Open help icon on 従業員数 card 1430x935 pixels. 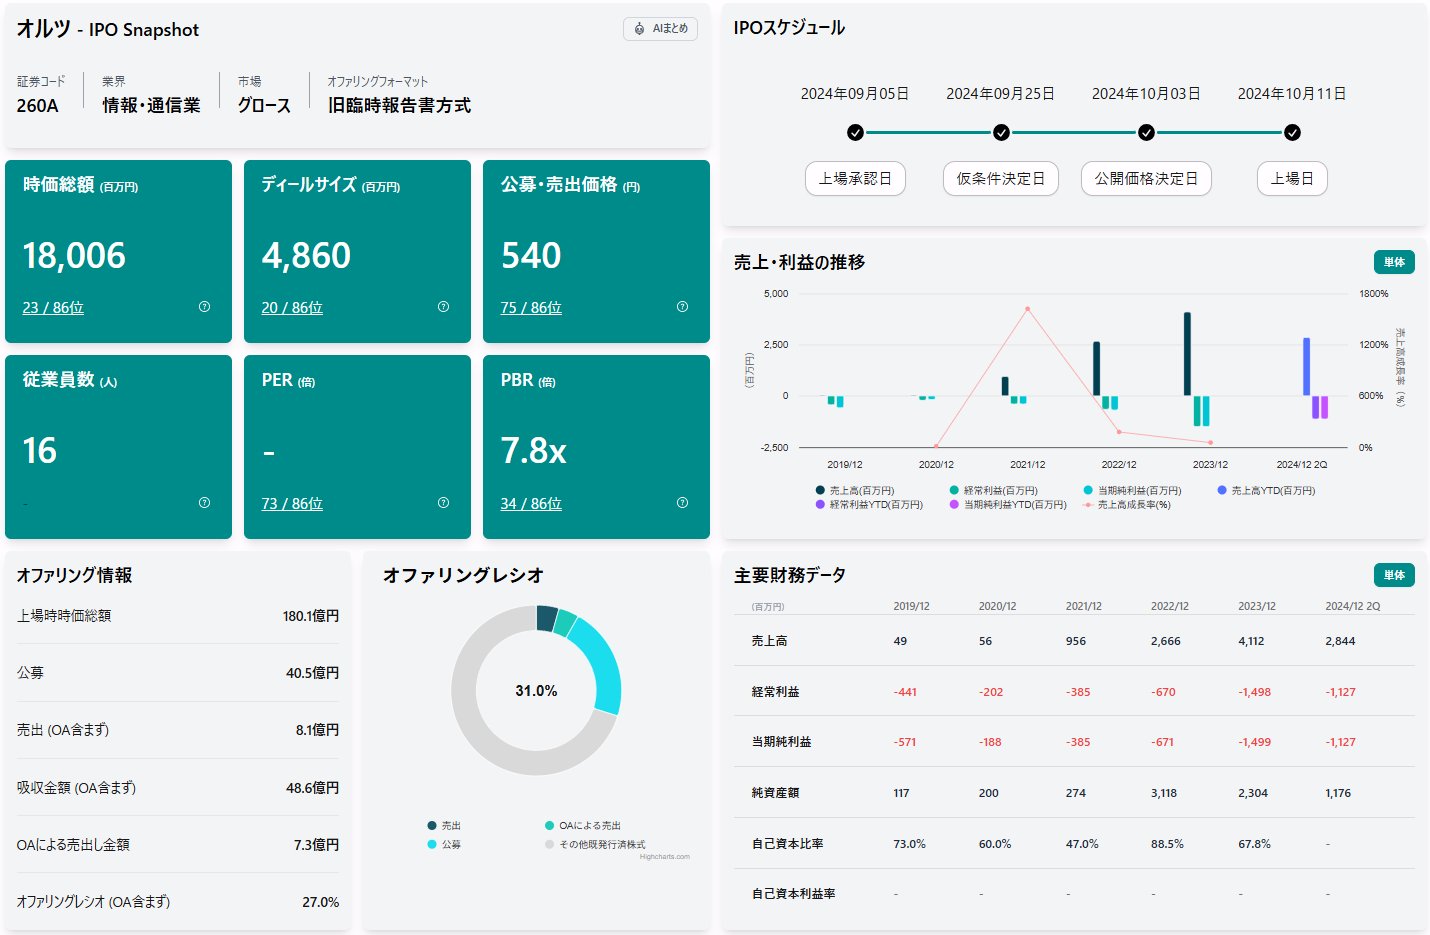tap(204, 503)
